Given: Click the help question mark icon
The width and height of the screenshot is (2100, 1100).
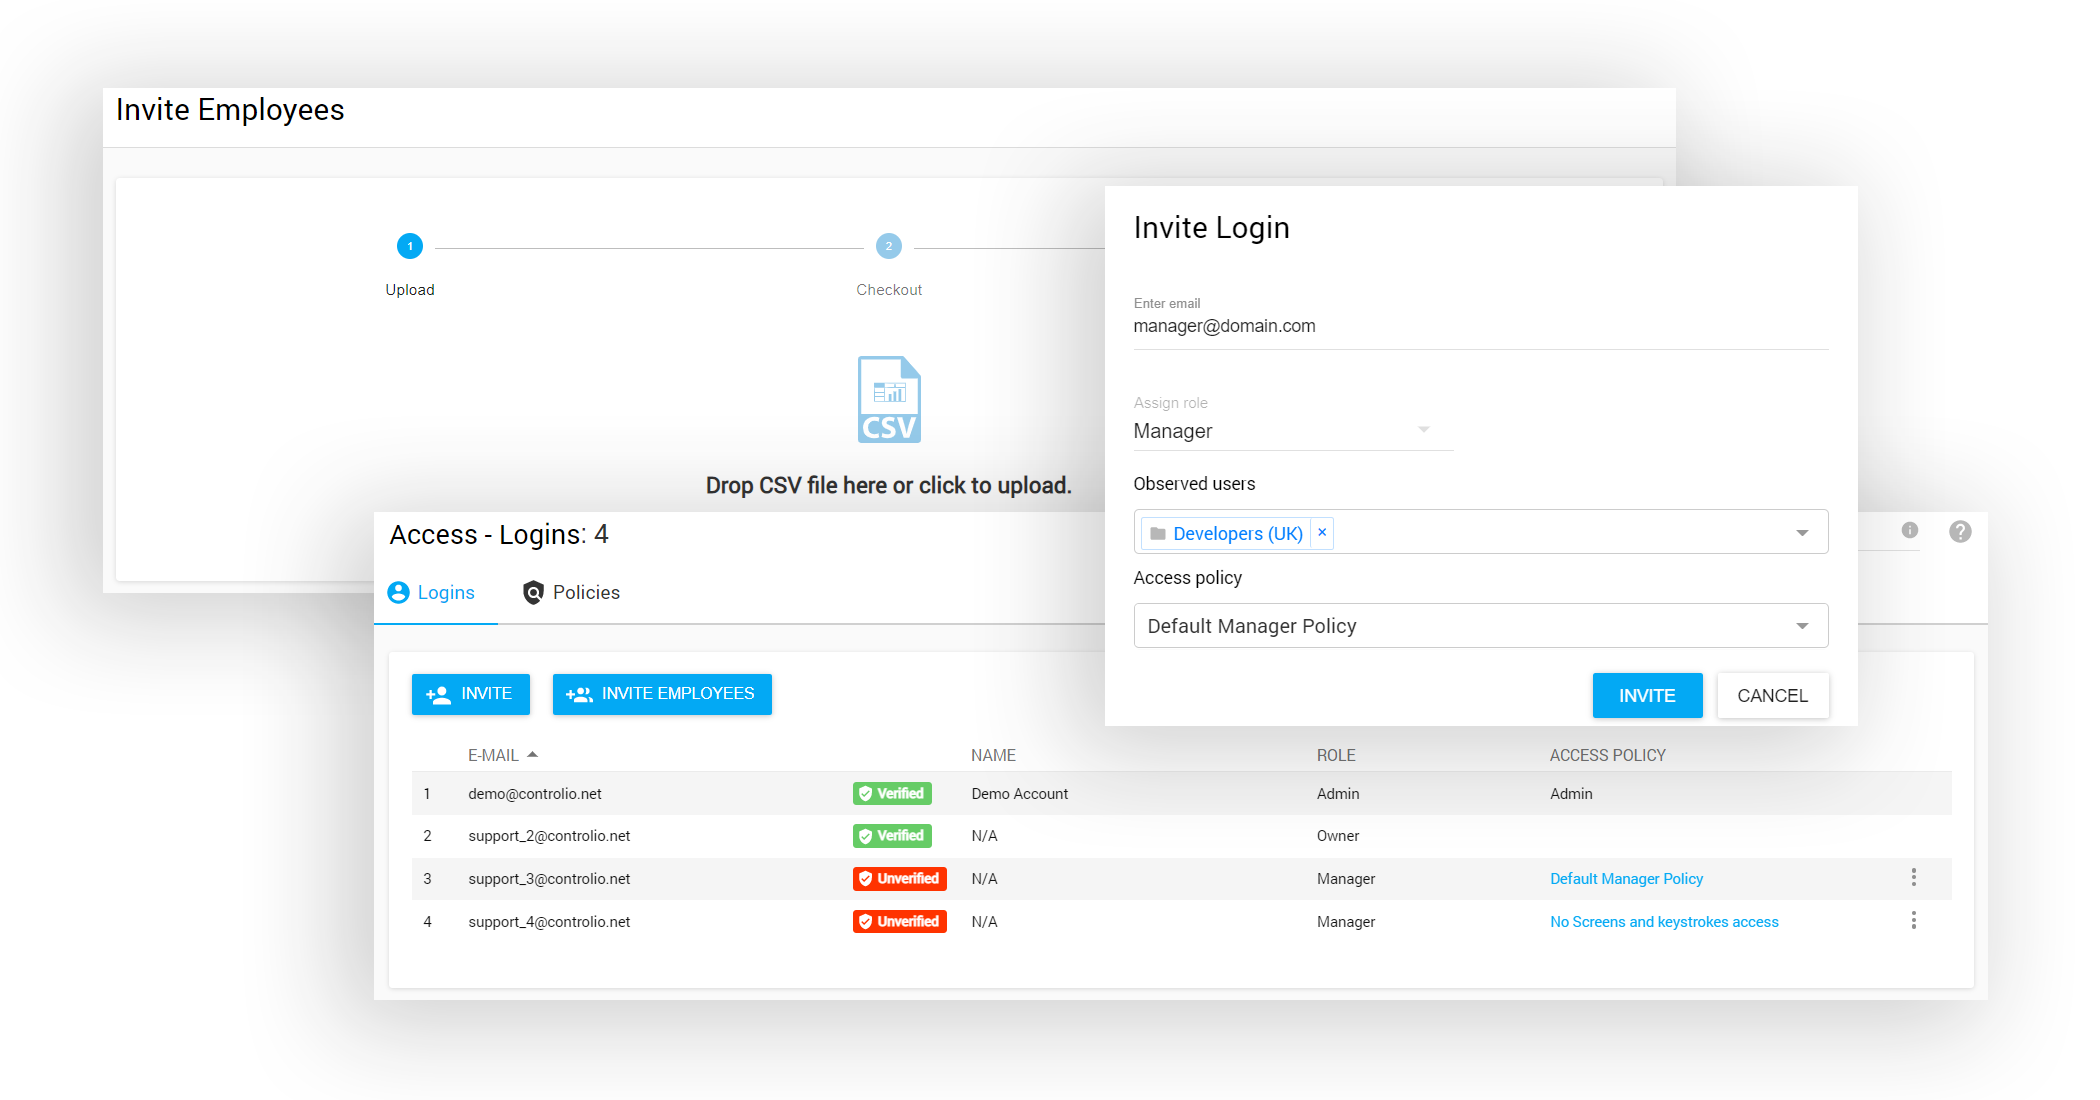Looking at the screenshot, I should pos(1960,532).
